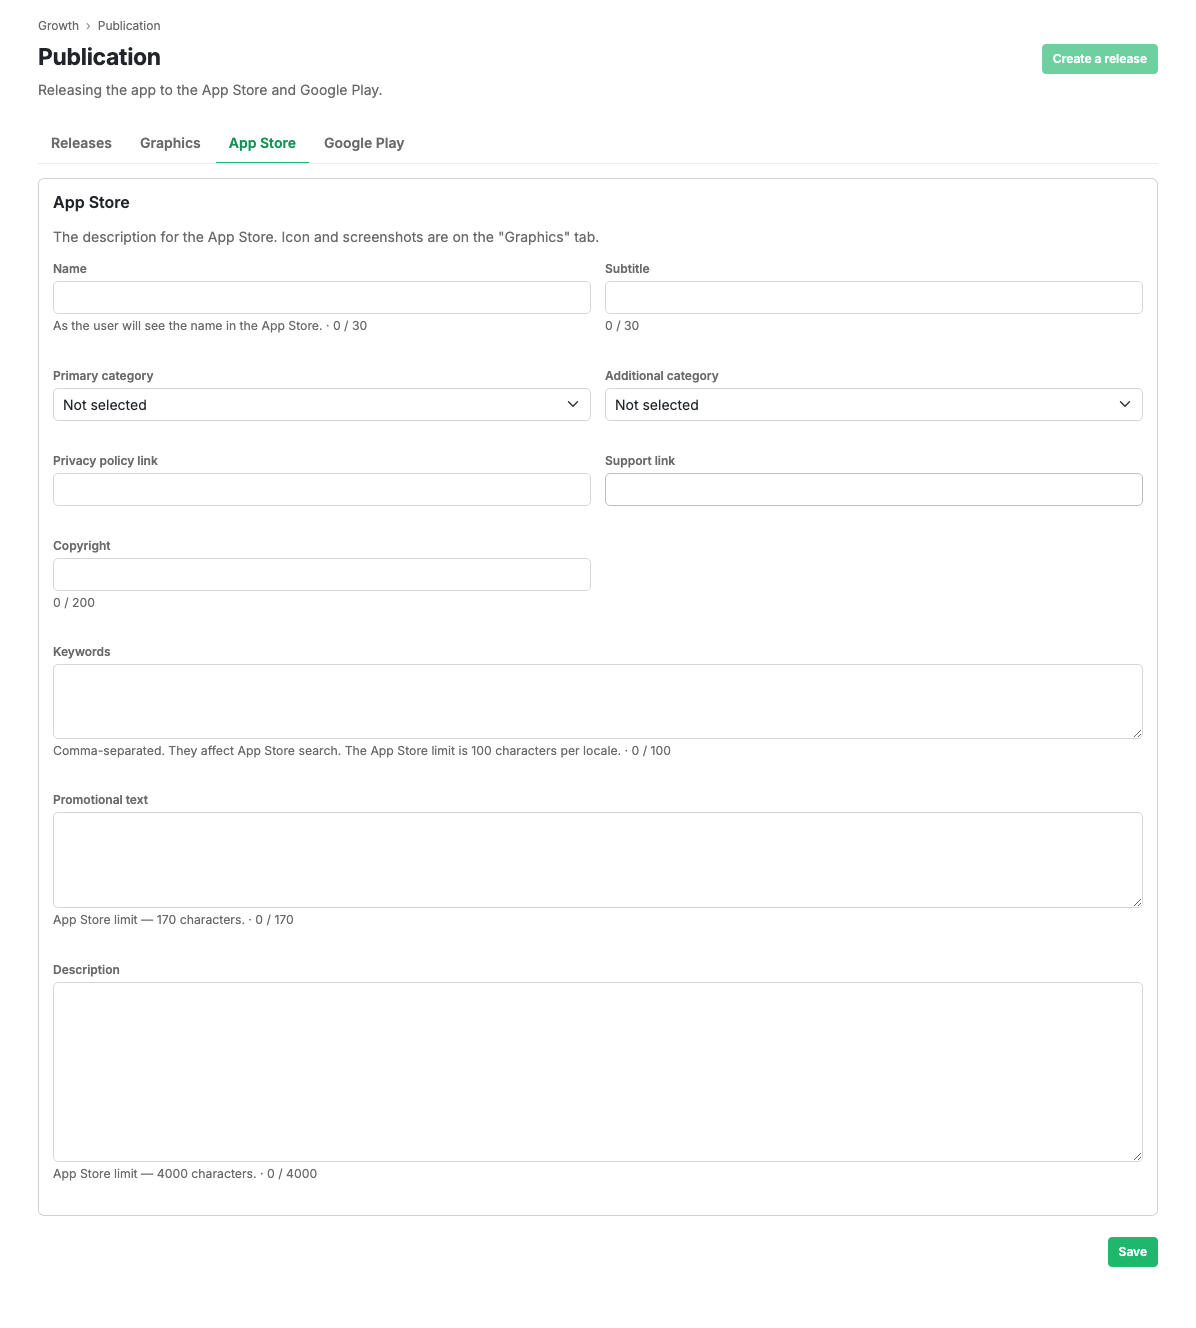
Task: Click the 'Description' field label
Action: point(86,970)
